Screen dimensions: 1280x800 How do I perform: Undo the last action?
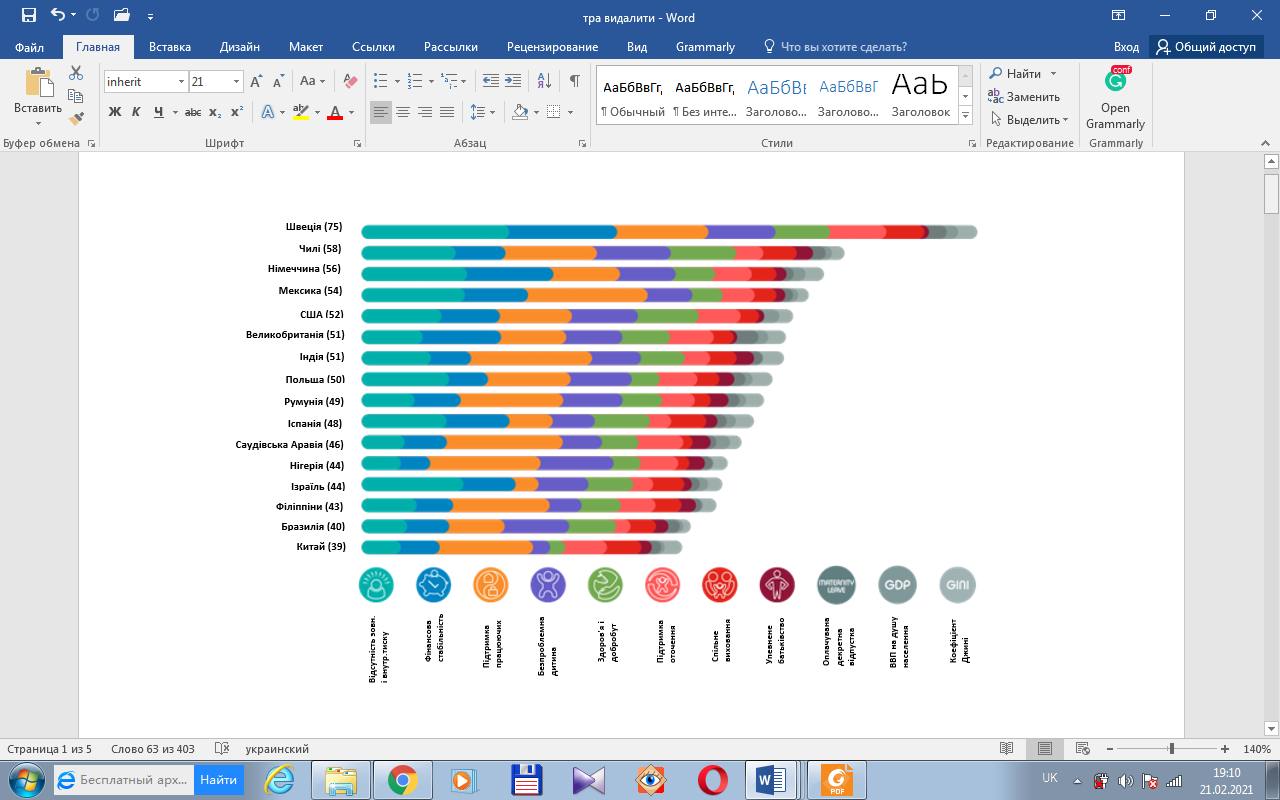tap(57, 16)
